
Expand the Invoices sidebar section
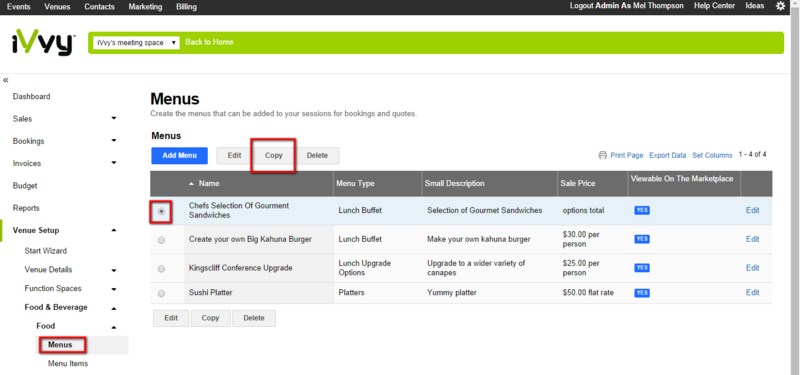(113, 163)
